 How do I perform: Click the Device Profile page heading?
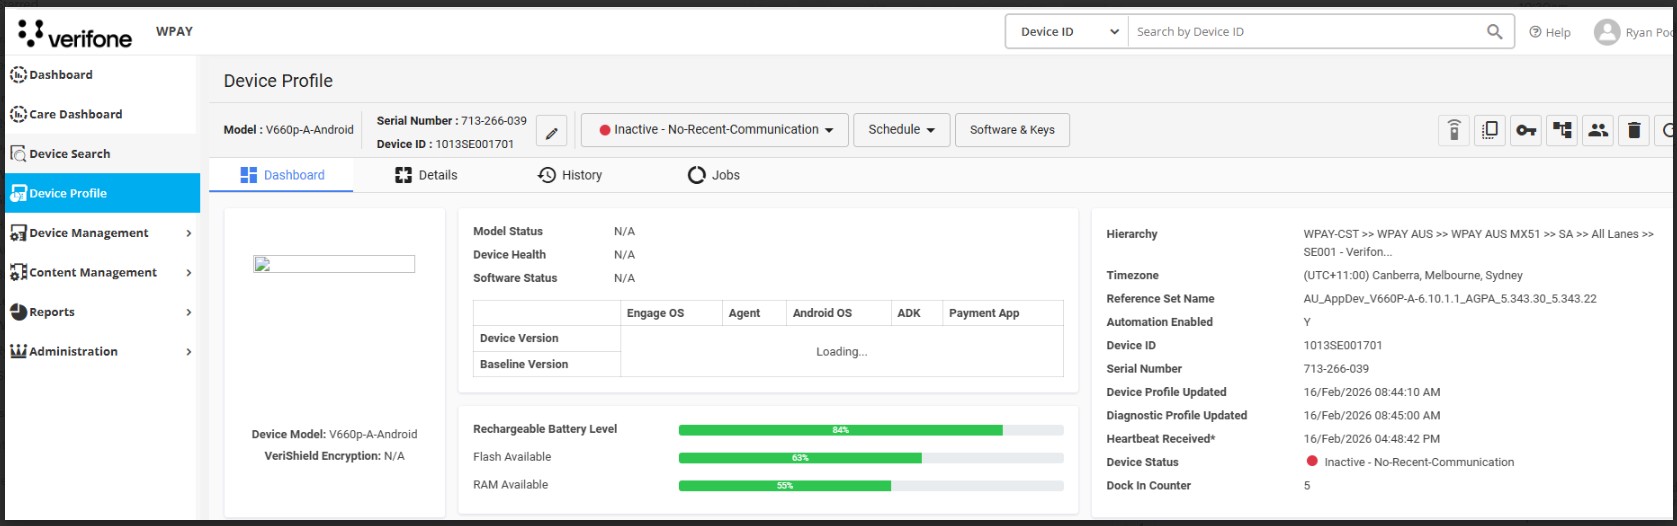pos(278,81)
